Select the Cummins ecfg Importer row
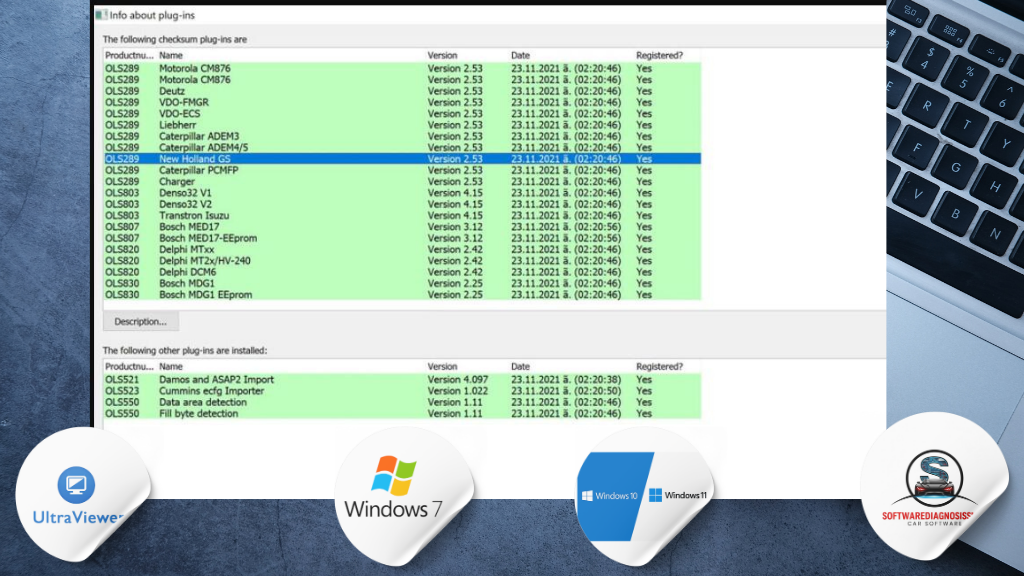The height and width of the screenshot is (576, 1024). coord(211,391)
